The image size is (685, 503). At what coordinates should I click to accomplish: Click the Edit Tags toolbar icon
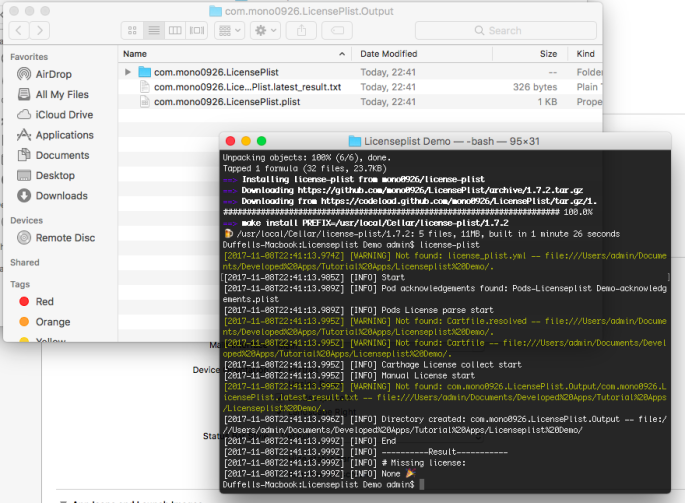point(336,31)
